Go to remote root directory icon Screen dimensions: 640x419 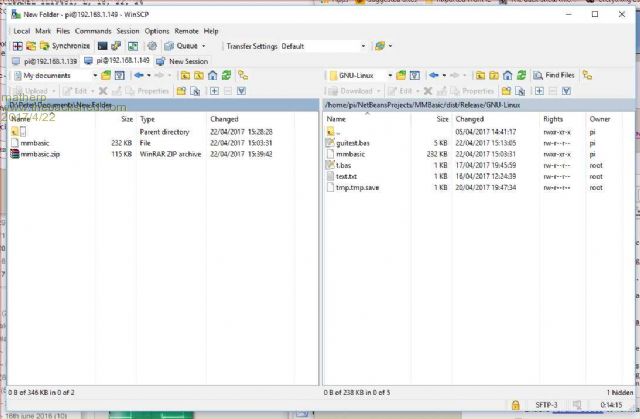[x=494, y=75]
